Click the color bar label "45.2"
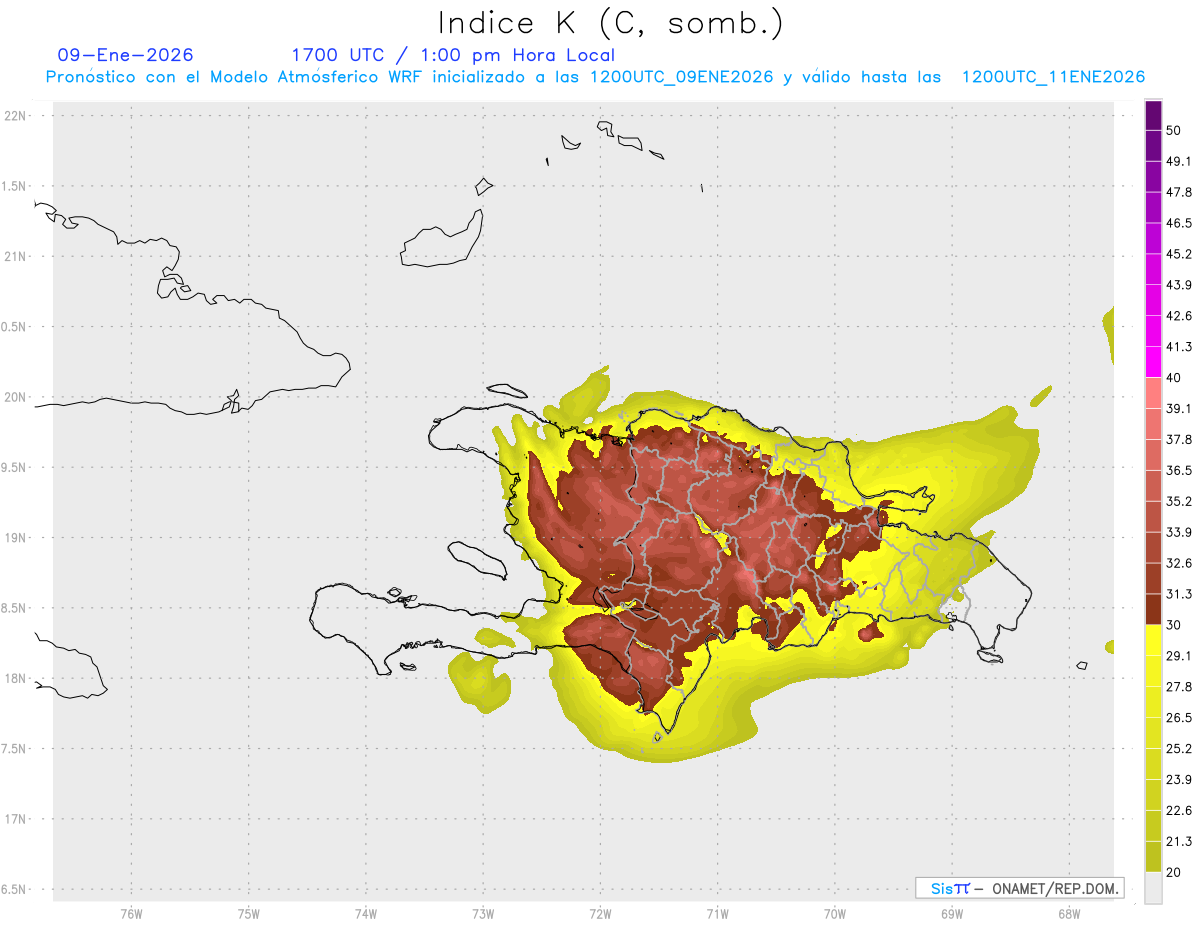Viewport: 1200px width, 927px height. click(1179, 254)
